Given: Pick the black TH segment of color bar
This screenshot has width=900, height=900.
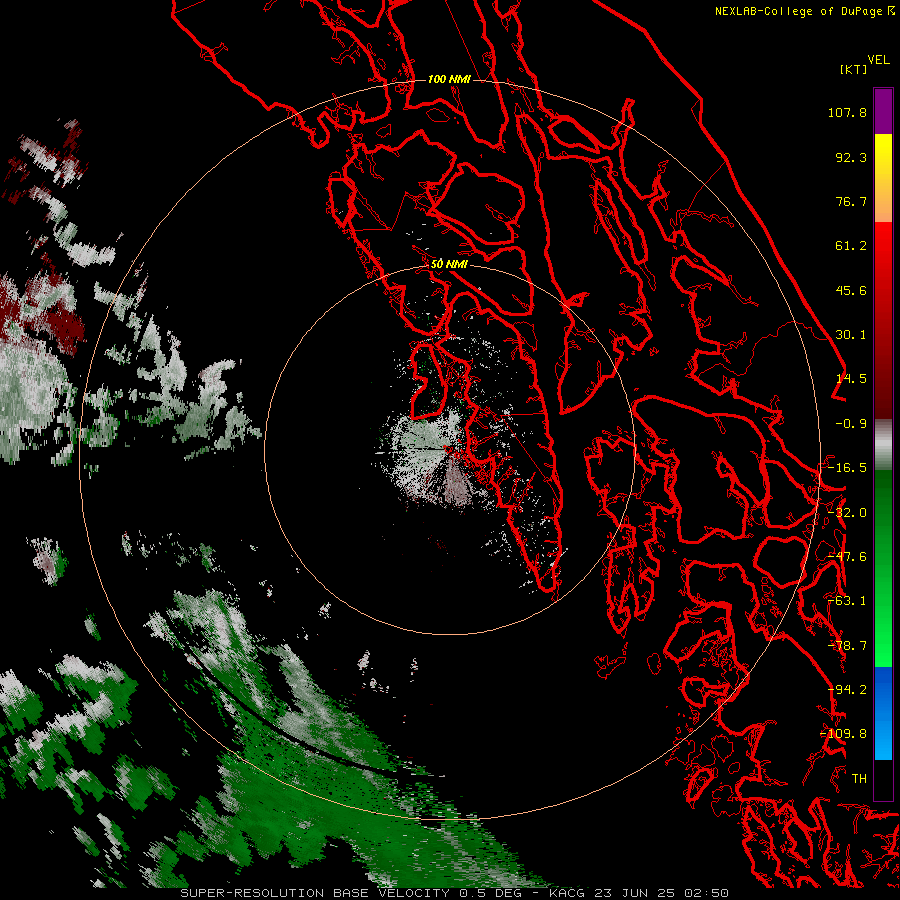Looking at the screenshot, I should click(x=883, y=780).
